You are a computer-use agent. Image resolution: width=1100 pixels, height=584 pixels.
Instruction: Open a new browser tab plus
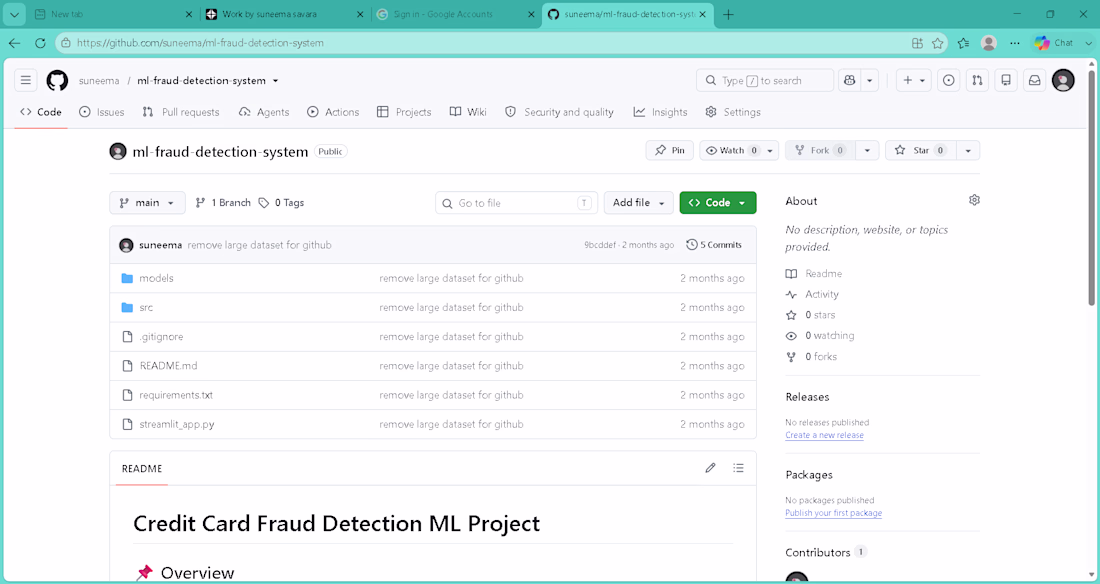click(728, 14)
